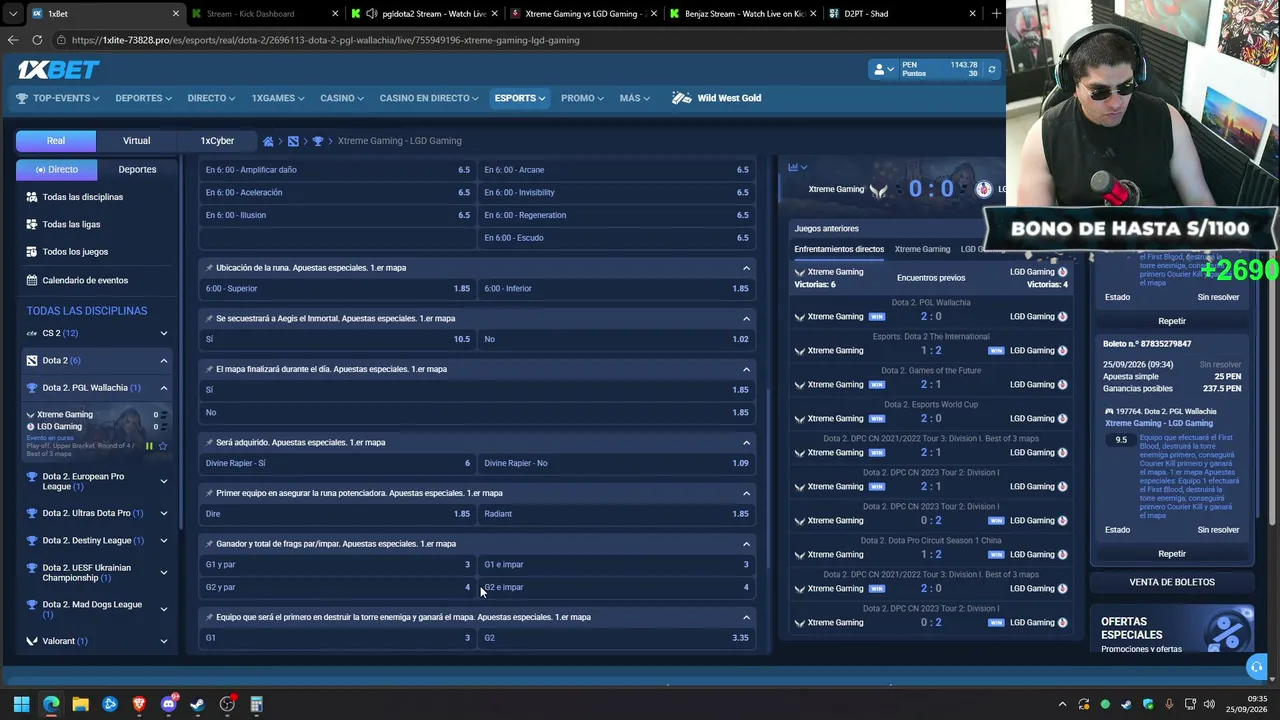
Task: Click the 1XBET logo
Action: coord(58,69)
